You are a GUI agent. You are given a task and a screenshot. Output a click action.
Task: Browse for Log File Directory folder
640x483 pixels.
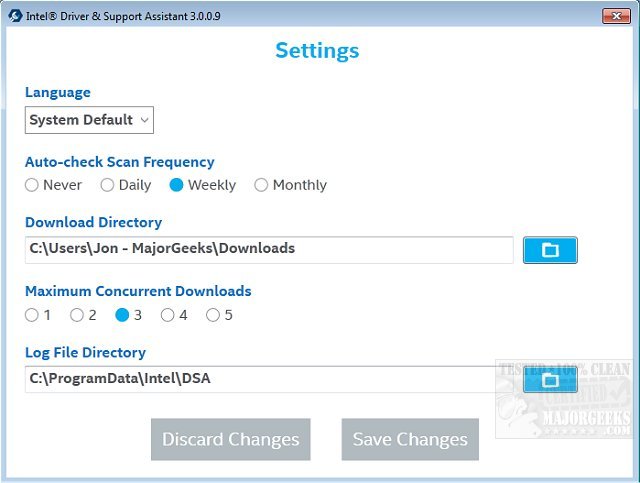(x=550, y=380)
